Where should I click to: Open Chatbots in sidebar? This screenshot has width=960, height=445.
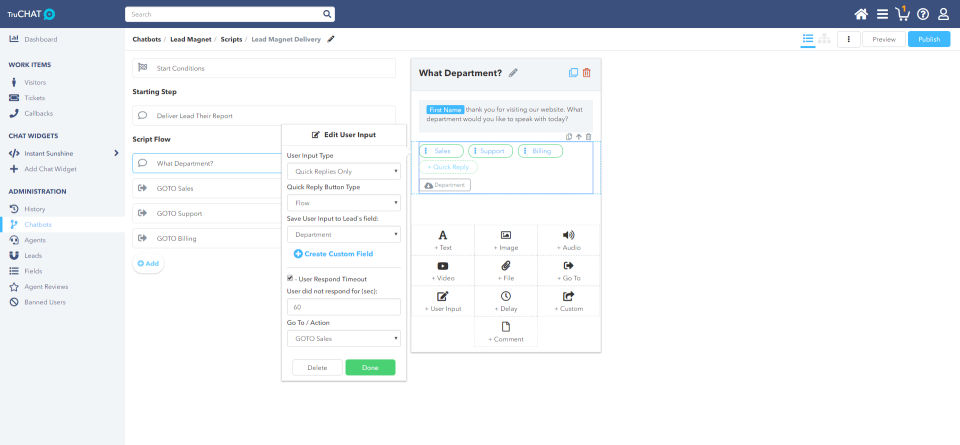point(38,225)
